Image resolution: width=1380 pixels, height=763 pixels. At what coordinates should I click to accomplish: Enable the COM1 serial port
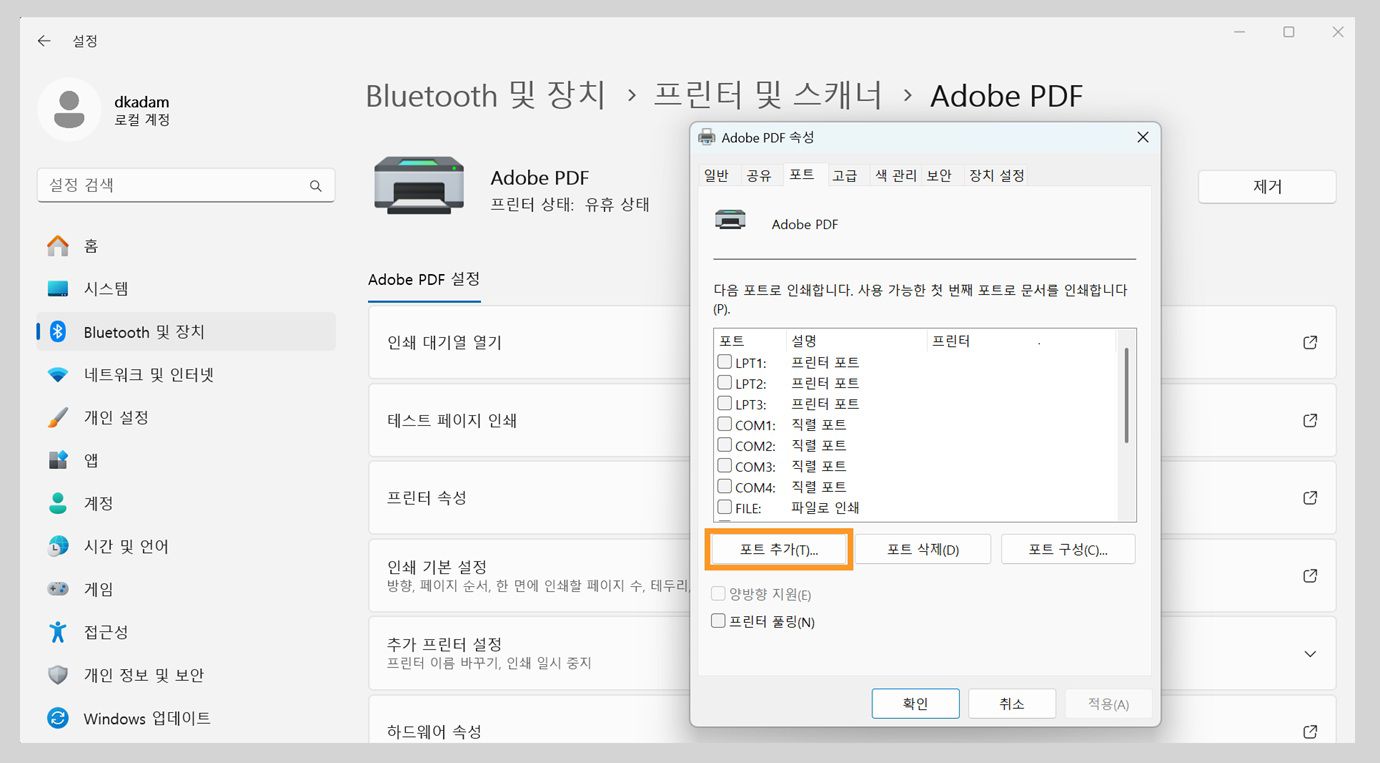click(722, 424)
